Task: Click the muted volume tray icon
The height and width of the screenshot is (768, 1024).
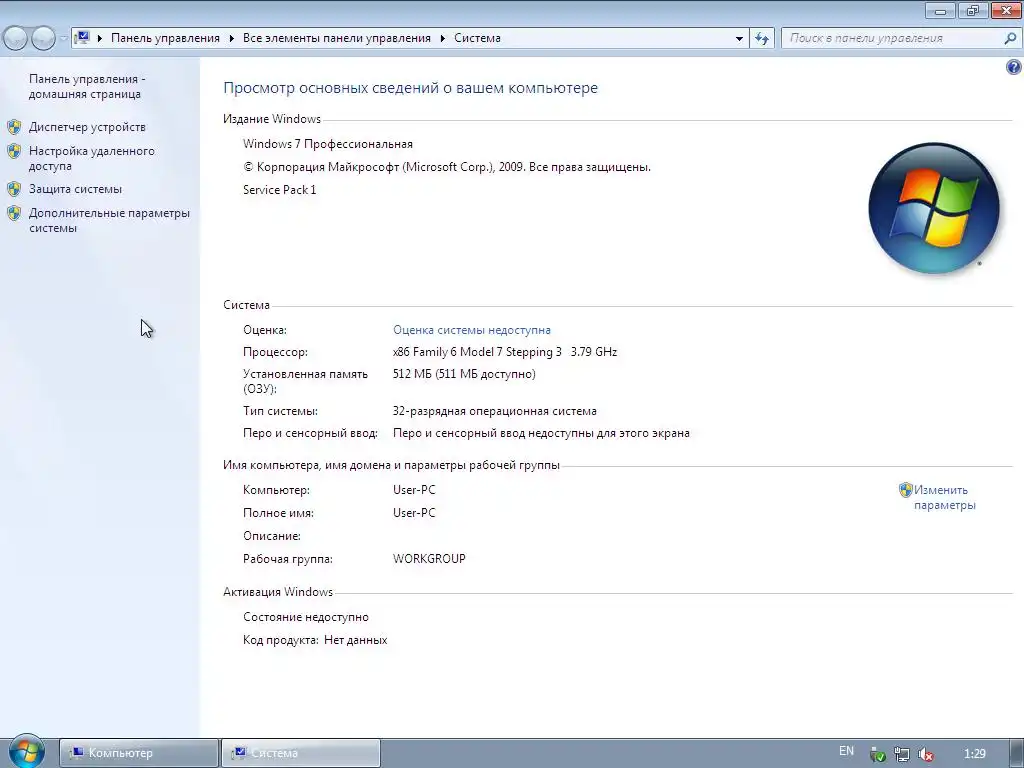Action: click(925, 754)
